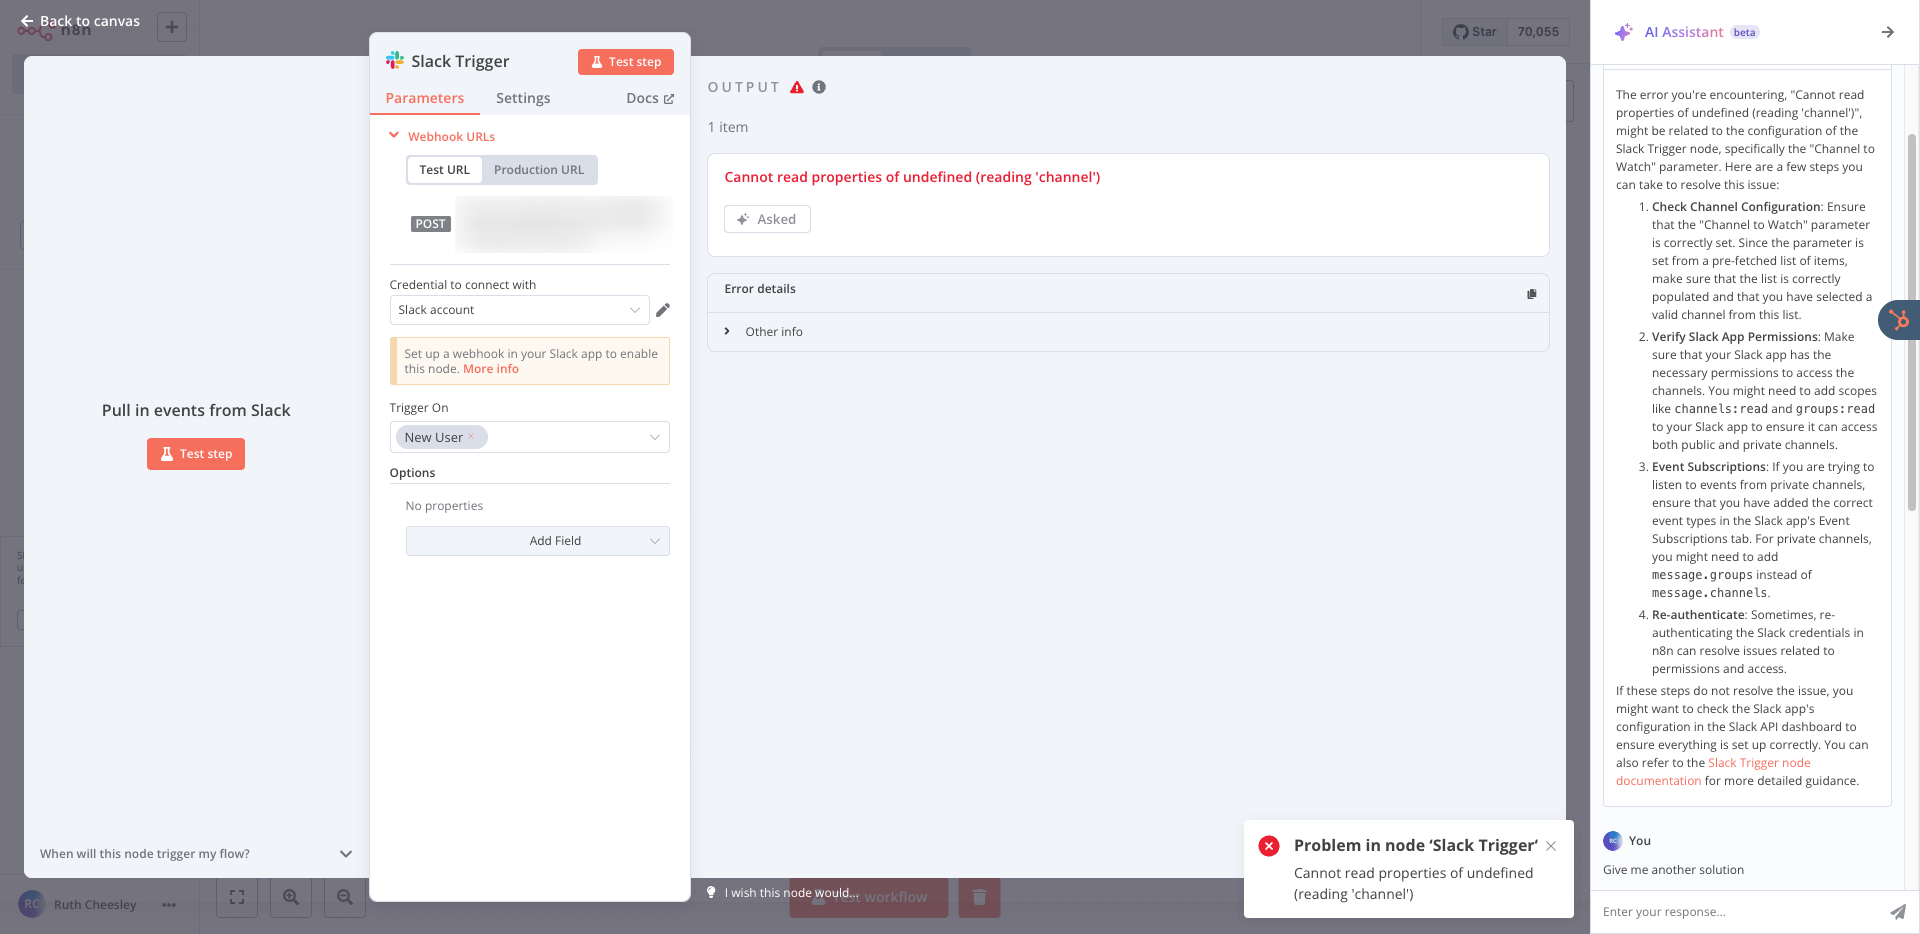Click the You avatar in assistant chat
Viewport: 1920px width, 934px height.
[1613, 841]
